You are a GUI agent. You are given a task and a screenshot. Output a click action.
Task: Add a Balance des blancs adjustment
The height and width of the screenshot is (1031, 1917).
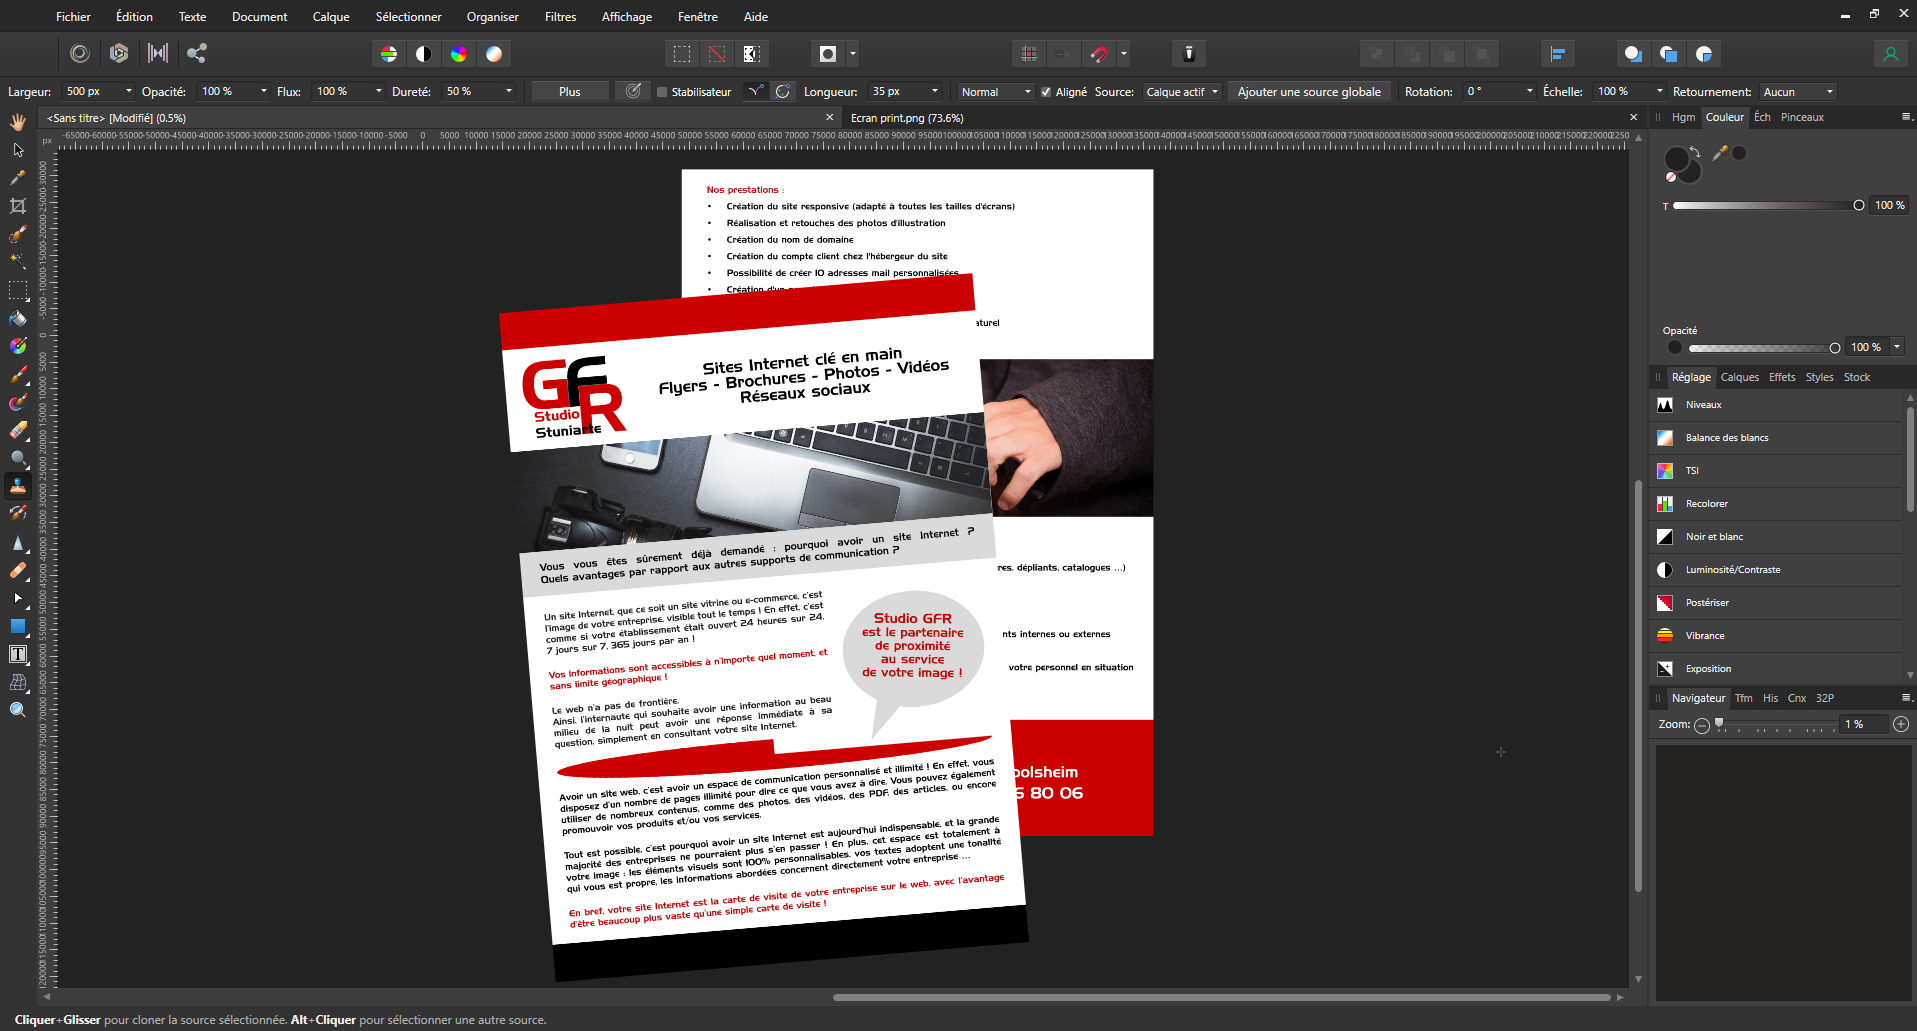point(1776,438)
